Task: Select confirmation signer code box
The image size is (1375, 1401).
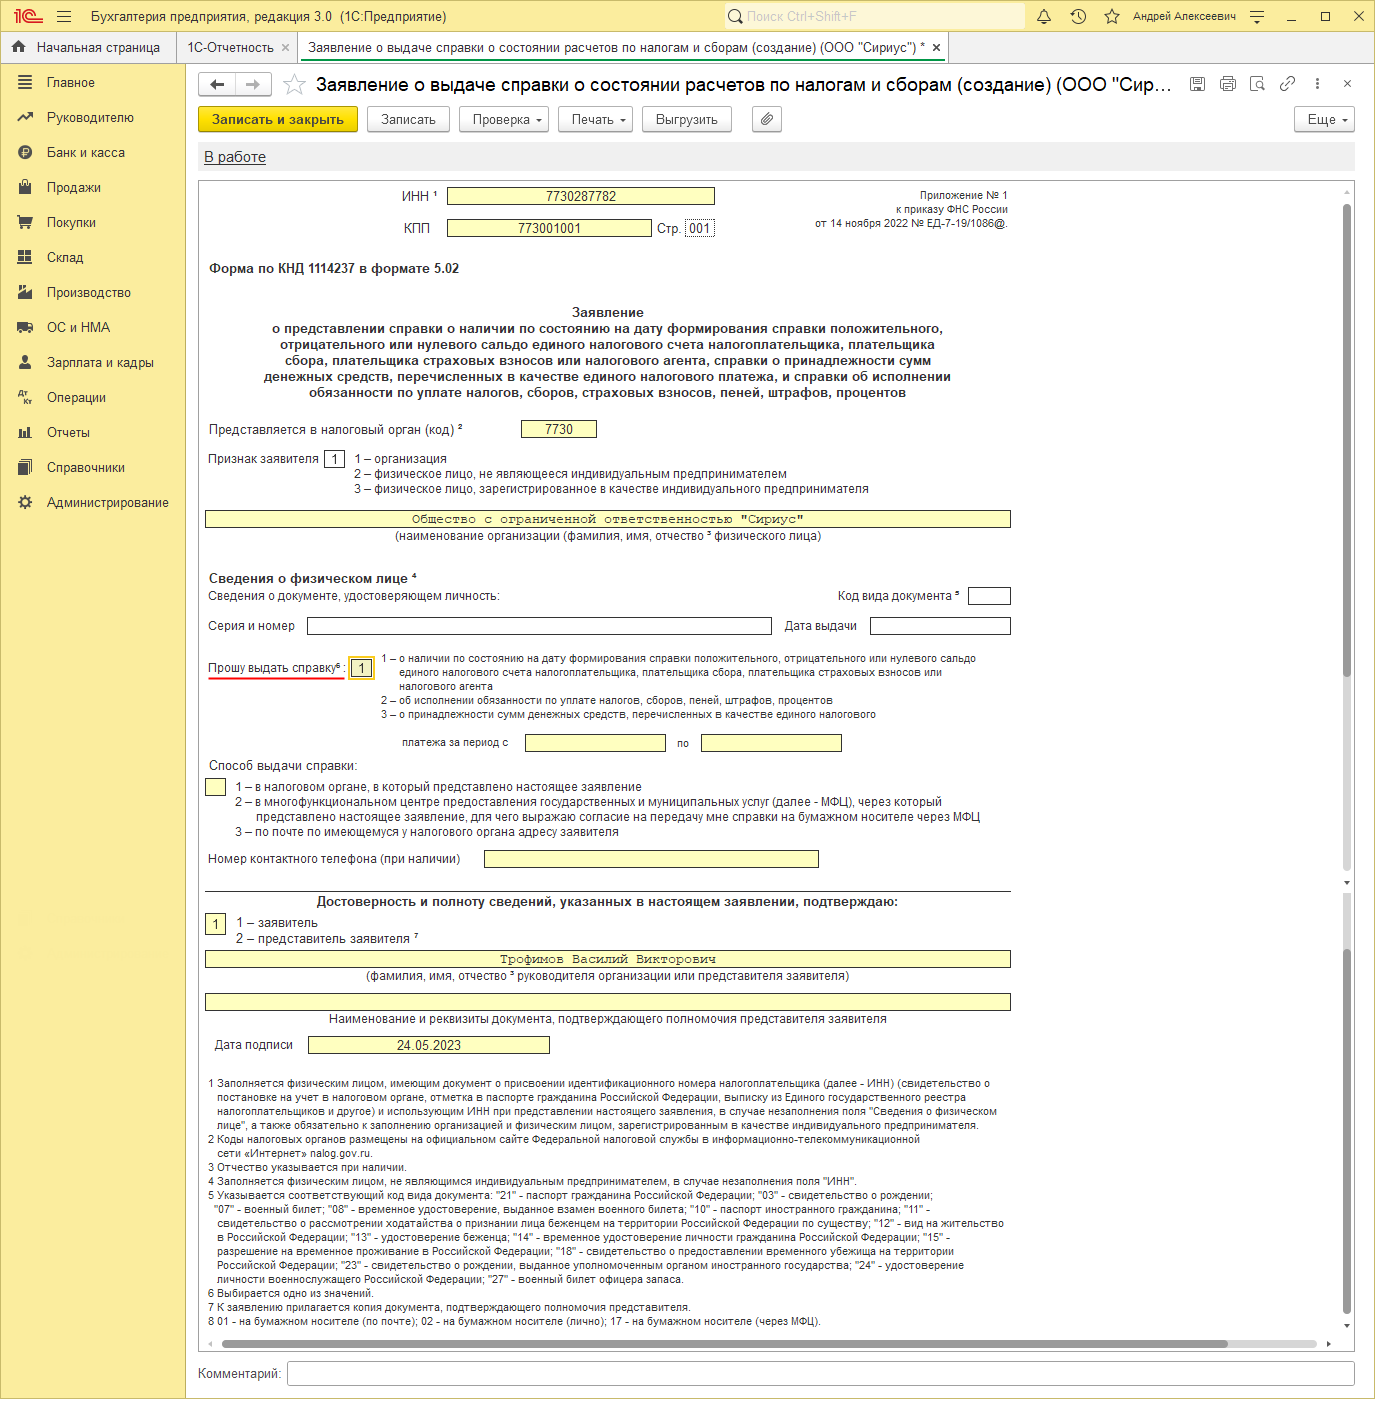Action: [215, 924]
